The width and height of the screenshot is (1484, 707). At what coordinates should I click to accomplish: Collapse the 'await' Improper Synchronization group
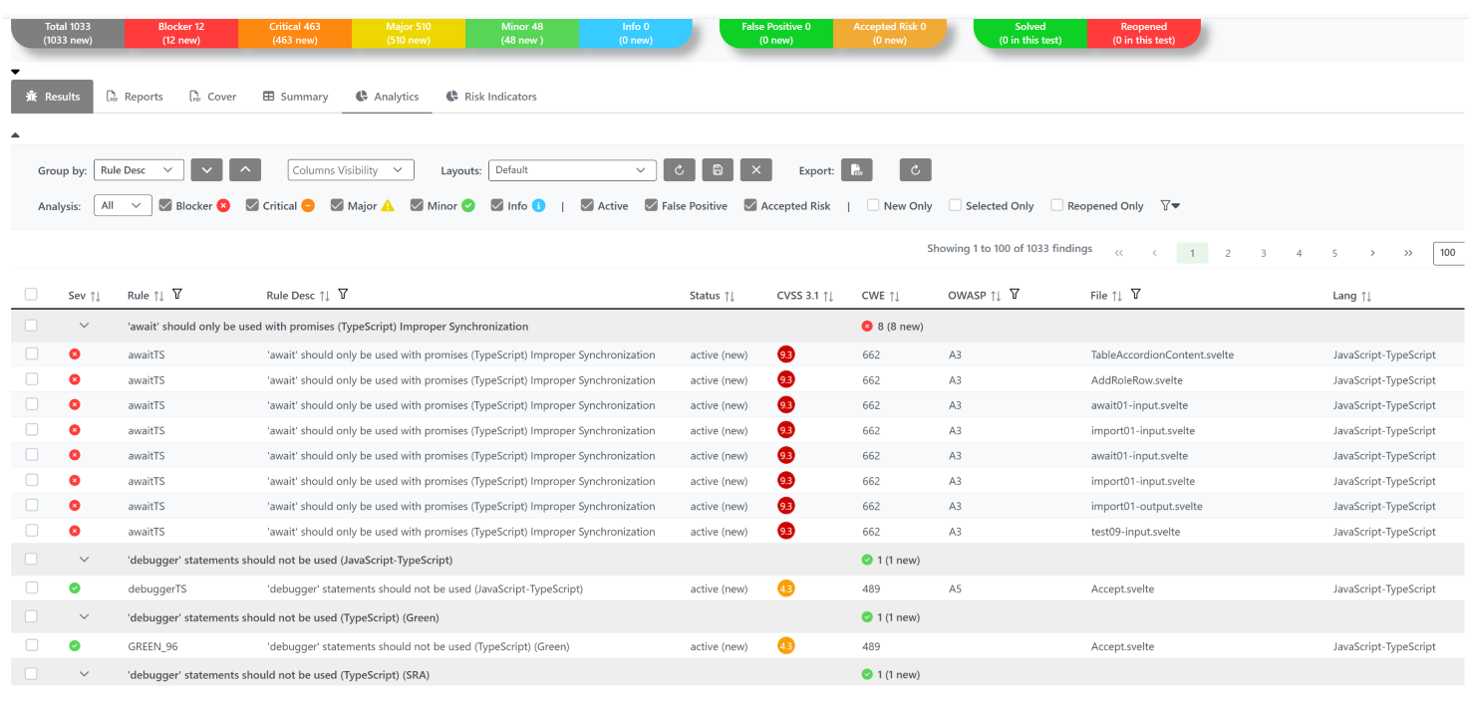tap(84, 326)
